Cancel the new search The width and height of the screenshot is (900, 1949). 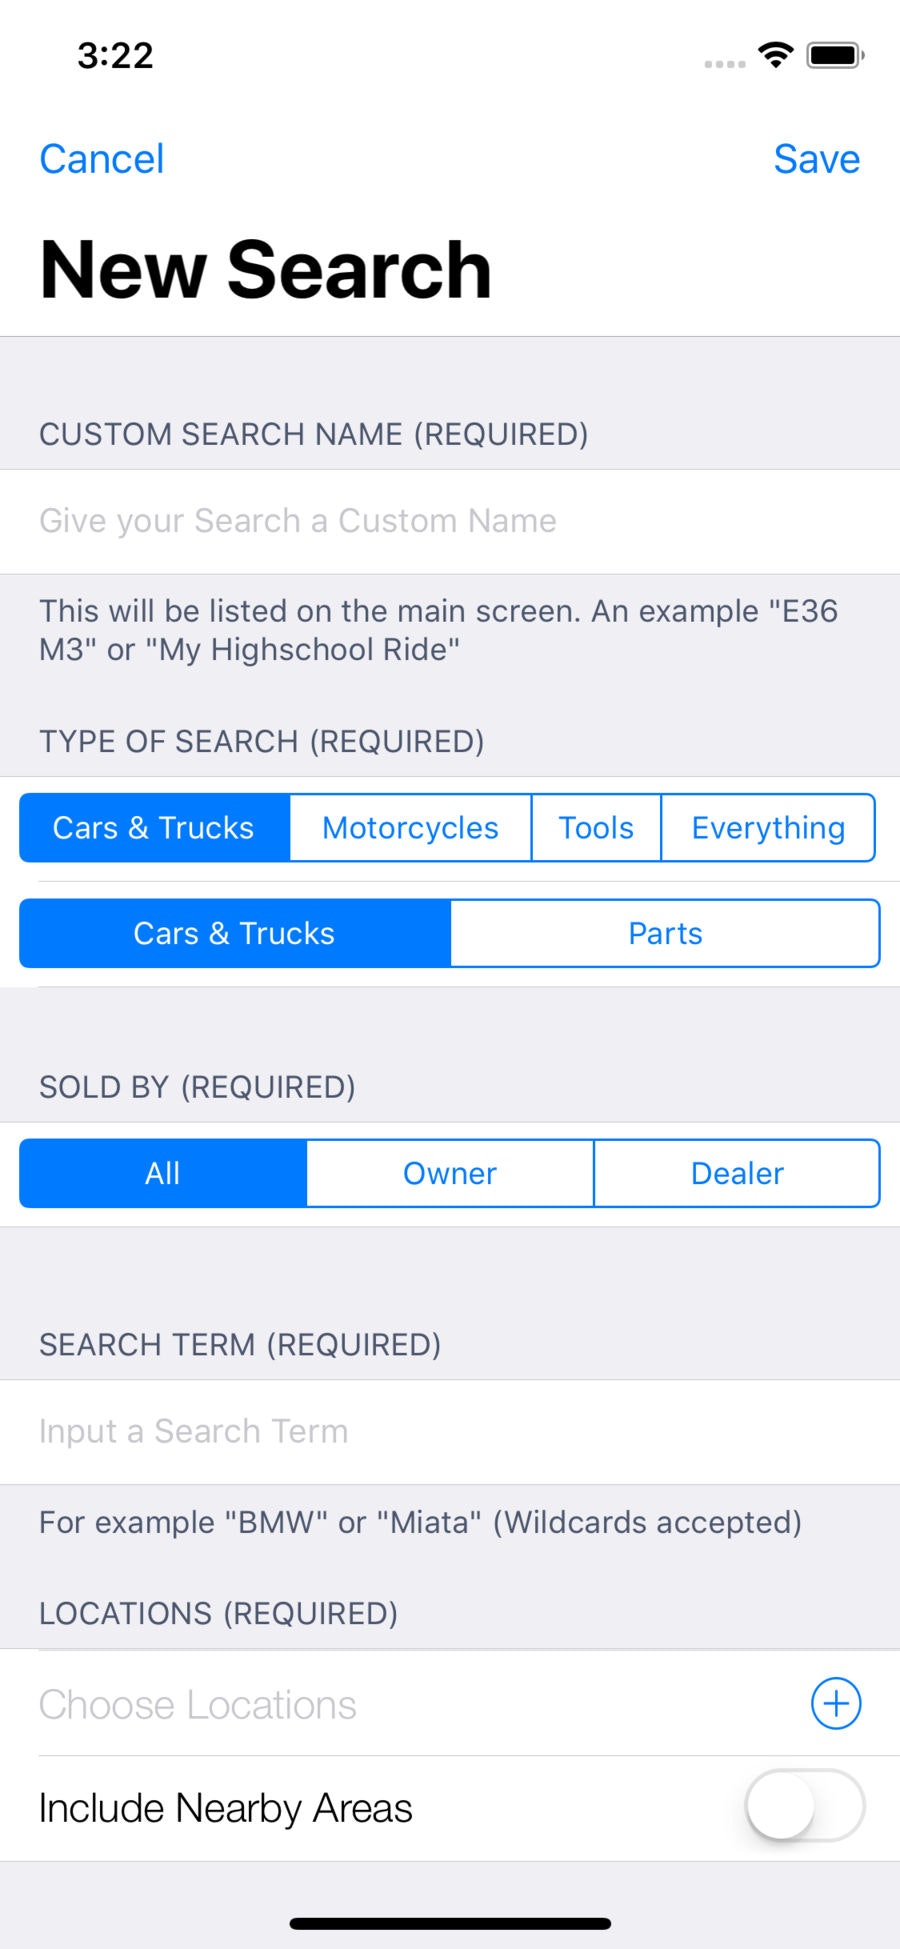pyautogui.click(x=102, y=158)
